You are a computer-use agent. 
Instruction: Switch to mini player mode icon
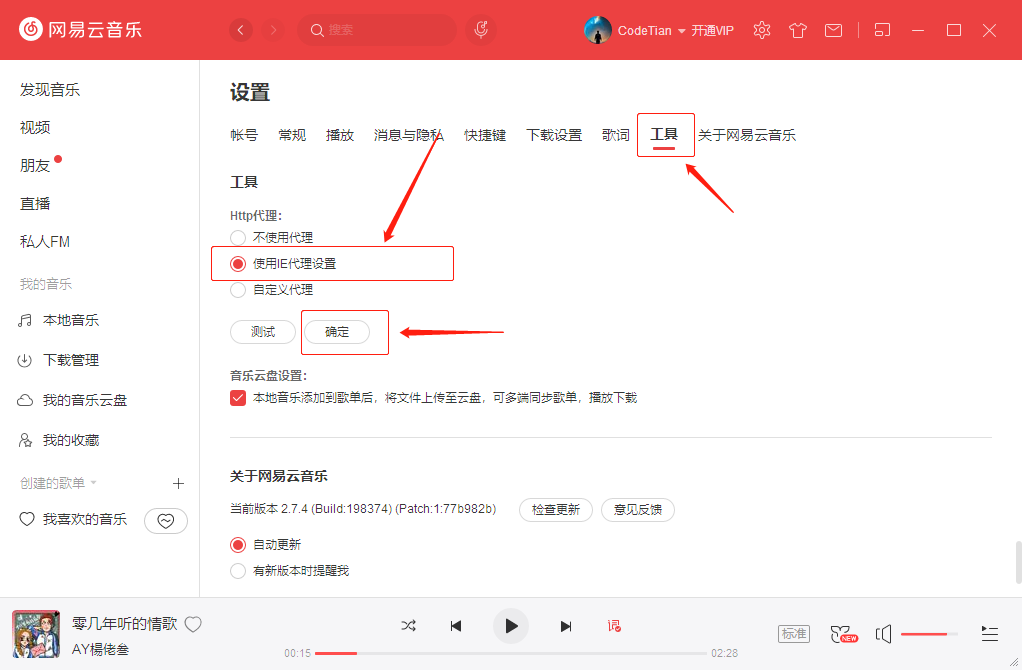tap(882, 30)
